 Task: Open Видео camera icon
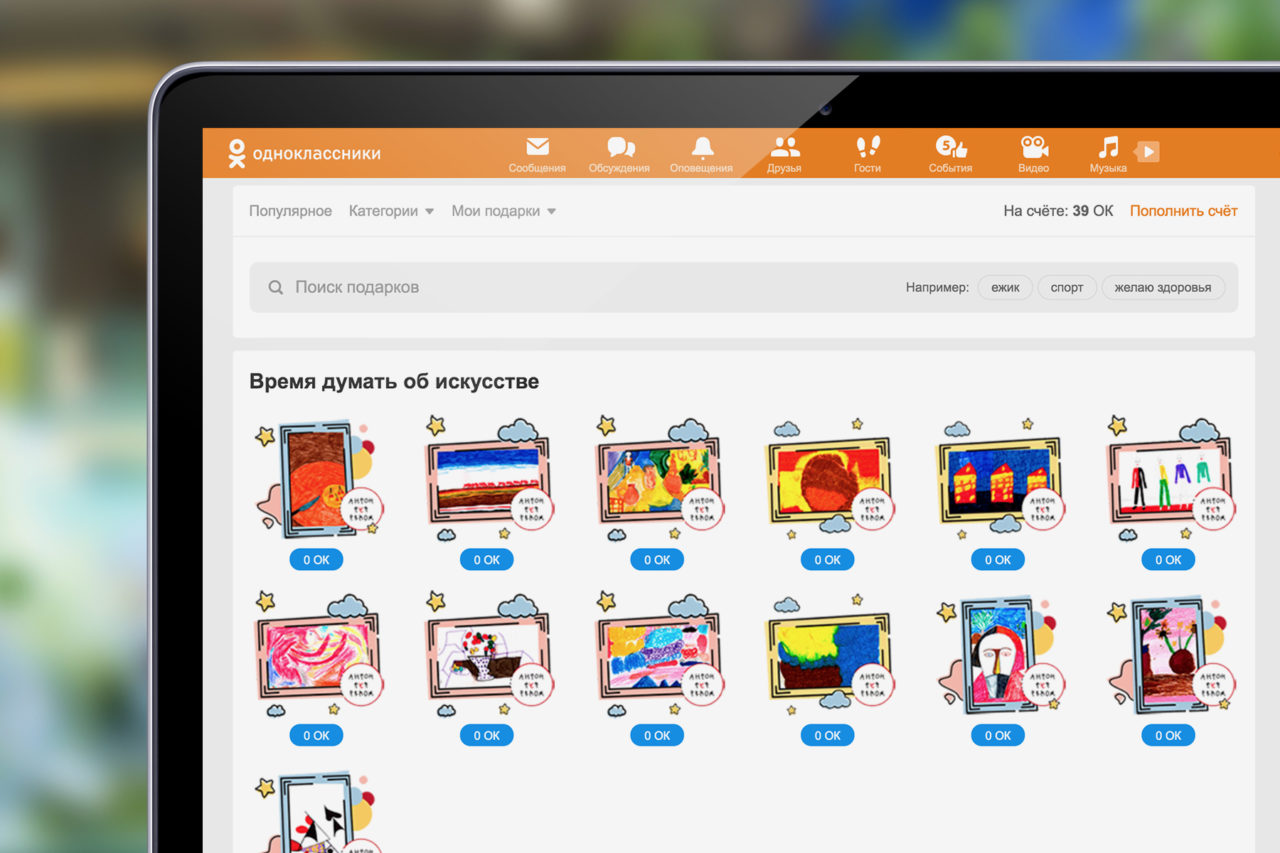[1034, 148]
